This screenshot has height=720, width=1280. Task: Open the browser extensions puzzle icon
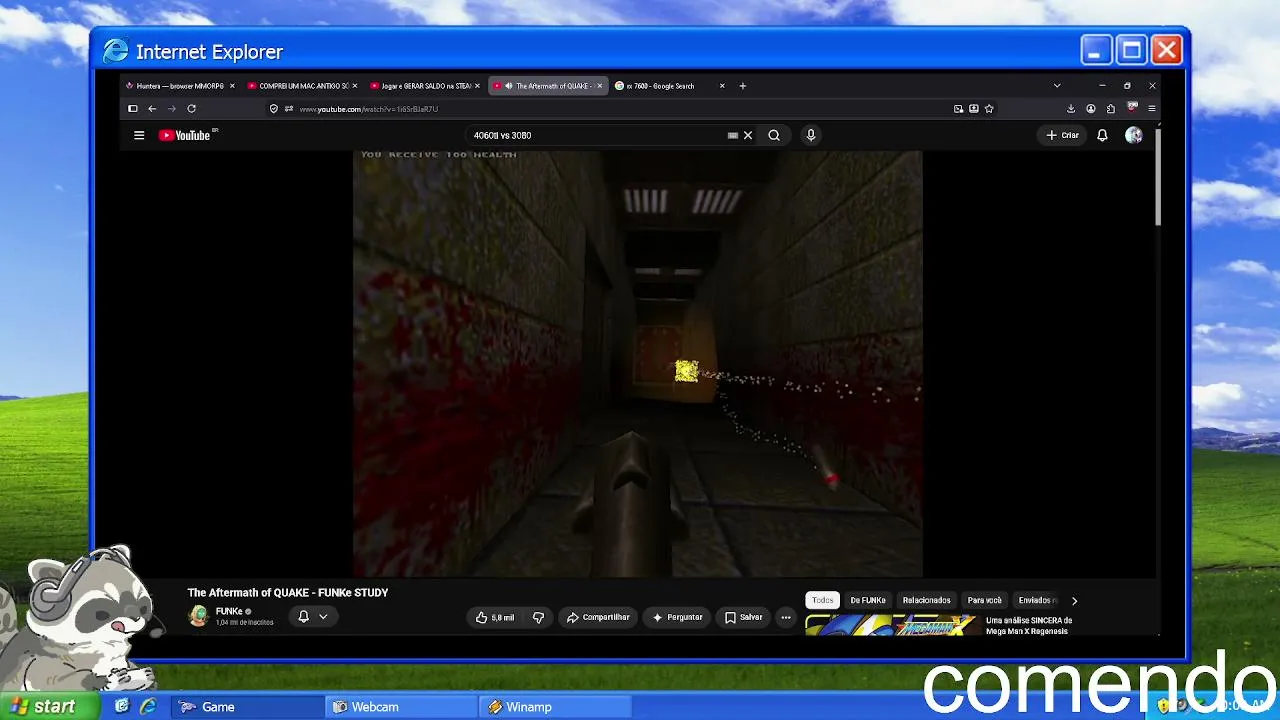[1111, 109]
